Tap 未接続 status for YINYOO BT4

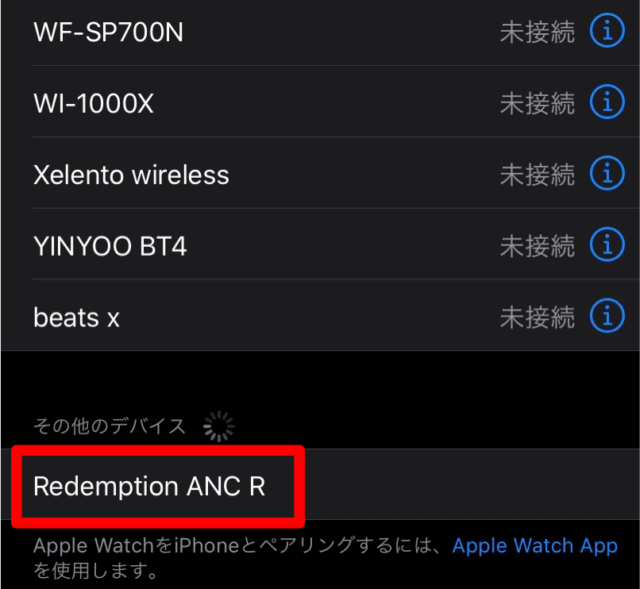click(537, 245)
